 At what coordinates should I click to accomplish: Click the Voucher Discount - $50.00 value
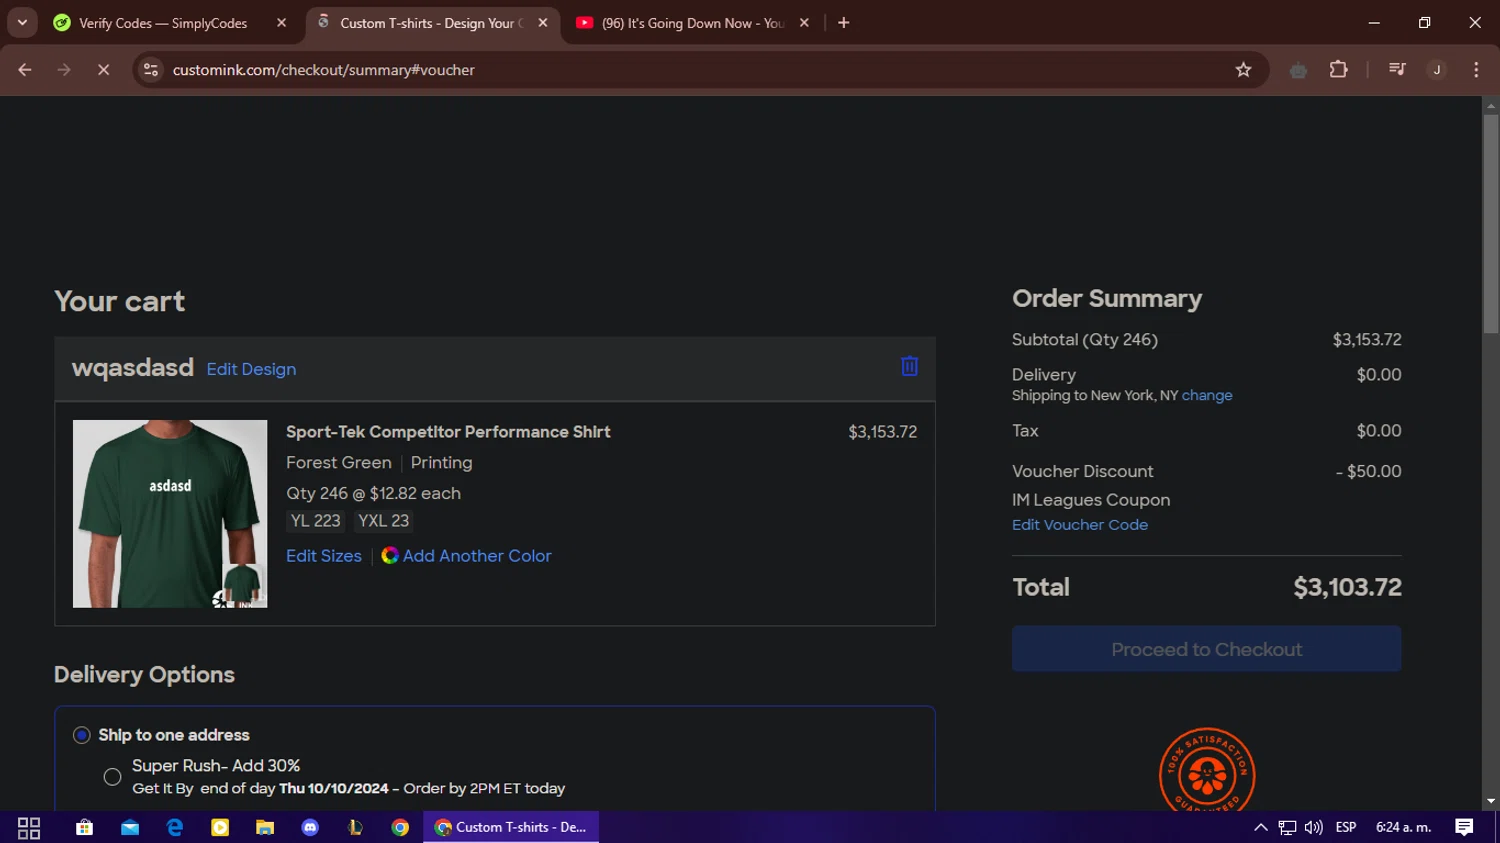pyautogui.click(x=1368, y=471)
